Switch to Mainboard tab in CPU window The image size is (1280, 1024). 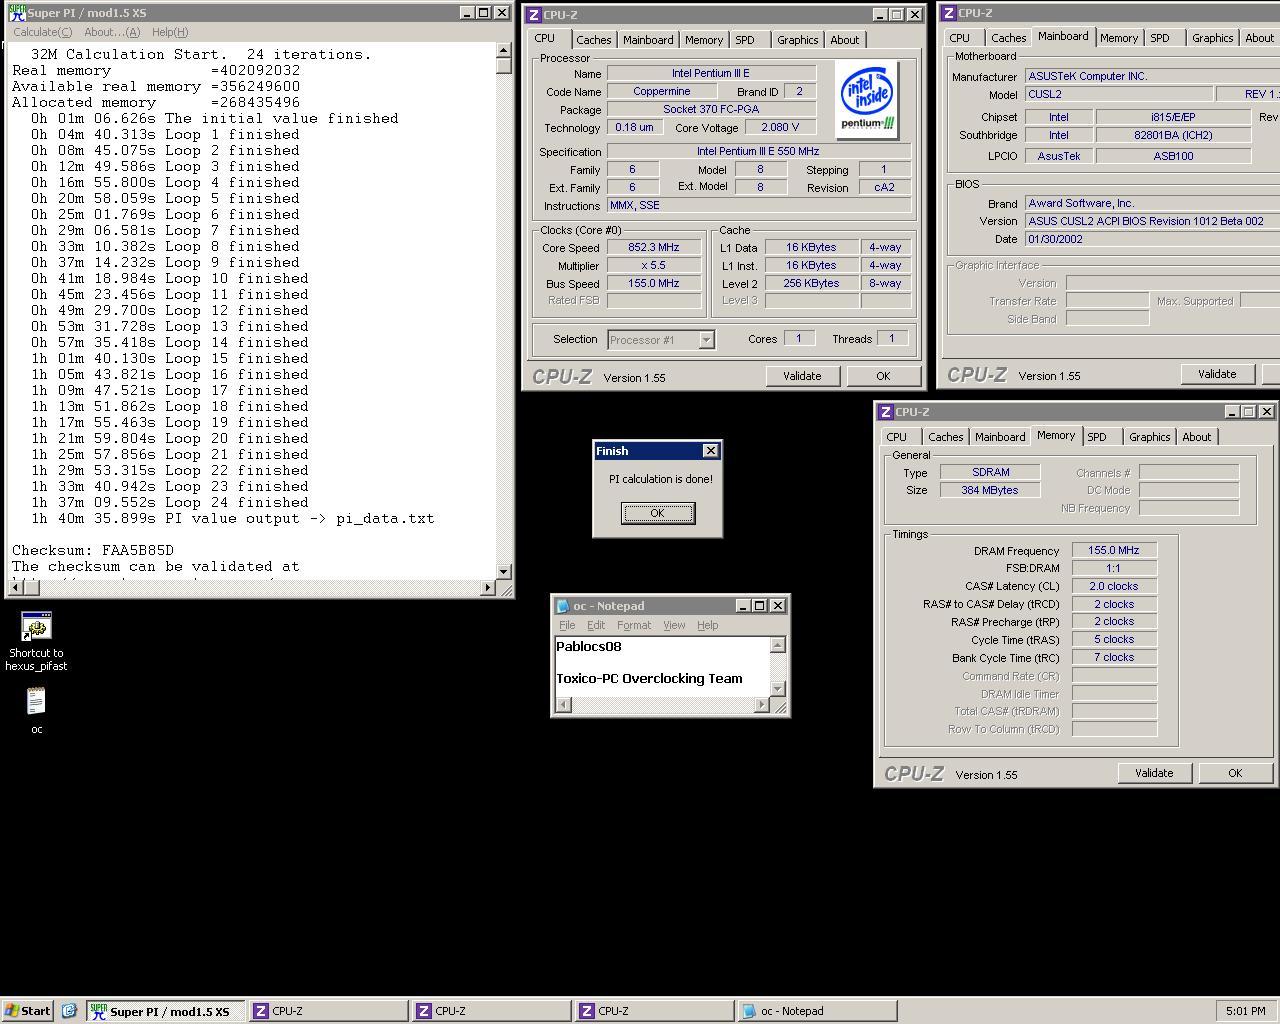[x=648, y=40]
